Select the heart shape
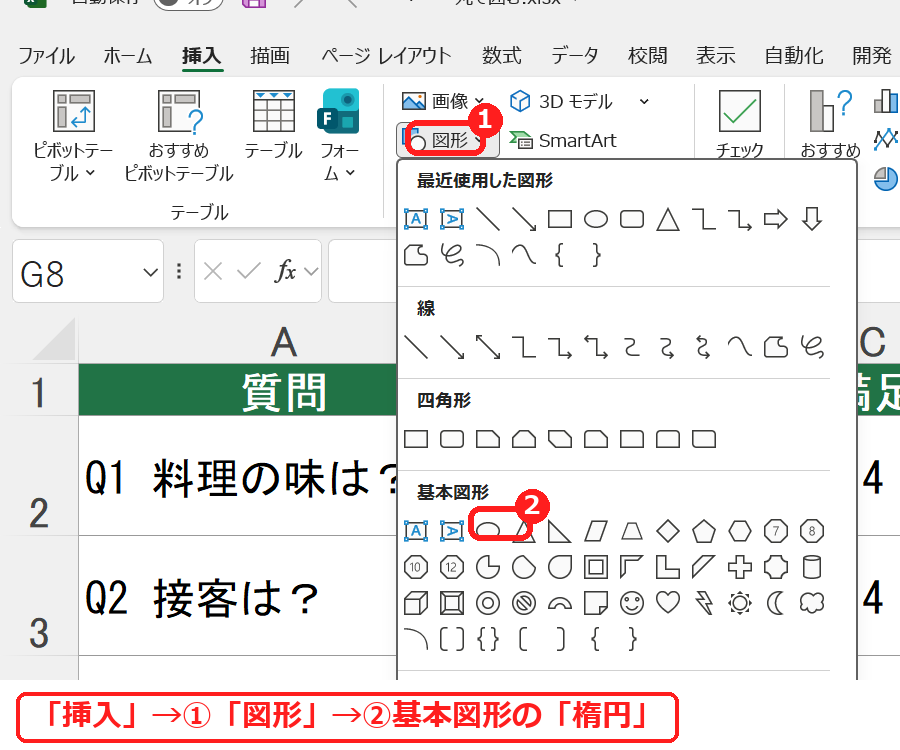The image size is (900, 750). (x=668, y=603)
